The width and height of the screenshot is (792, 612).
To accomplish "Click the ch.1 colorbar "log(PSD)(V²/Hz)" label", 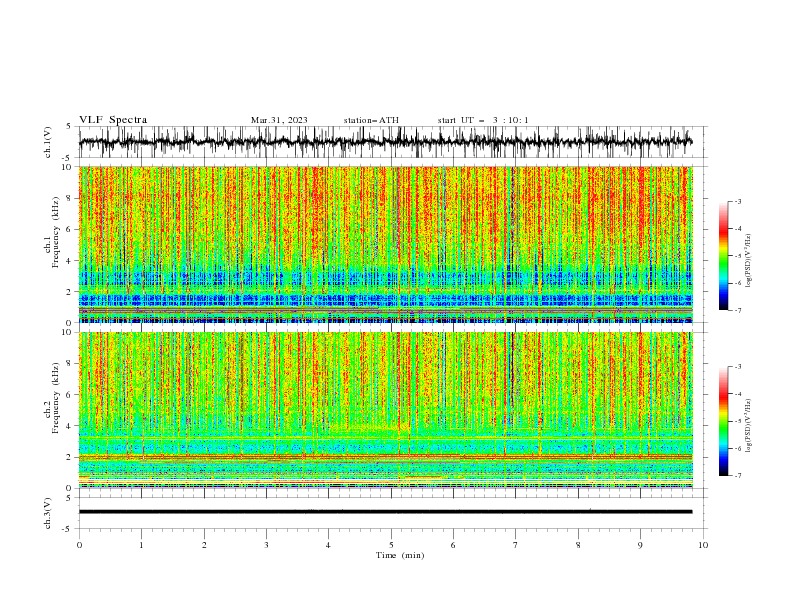I will pyautogui.click(x=748, y=261).
